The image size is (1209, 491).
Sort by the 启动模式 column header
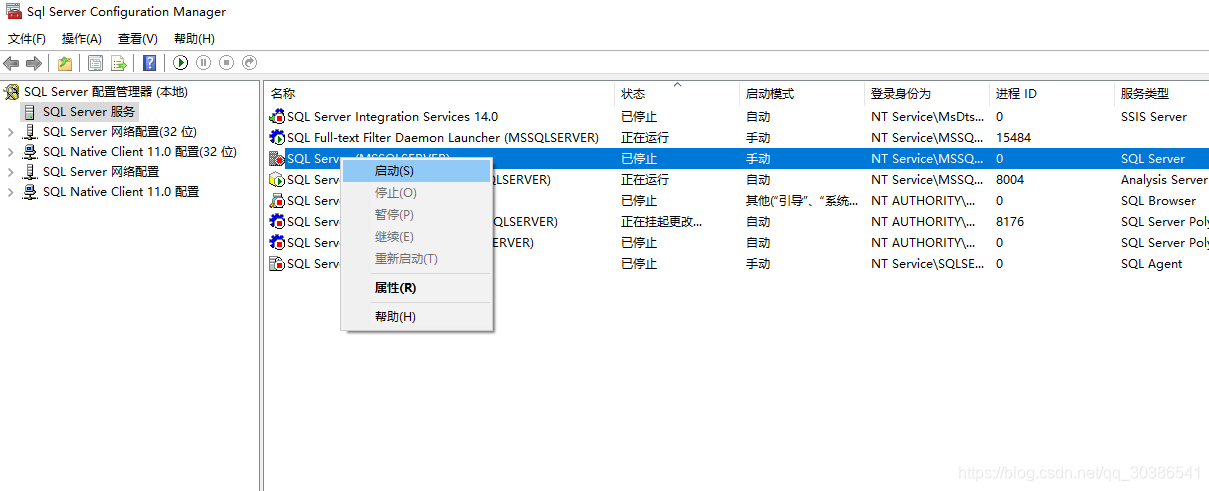(x=802, y=93)
